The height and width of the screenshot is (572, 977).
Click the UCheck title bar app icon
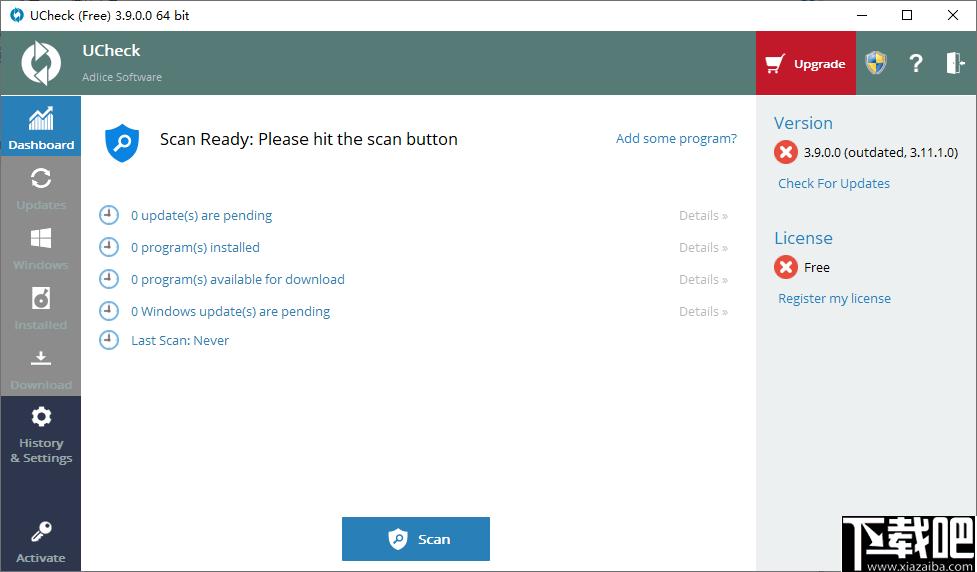[17, 16]
